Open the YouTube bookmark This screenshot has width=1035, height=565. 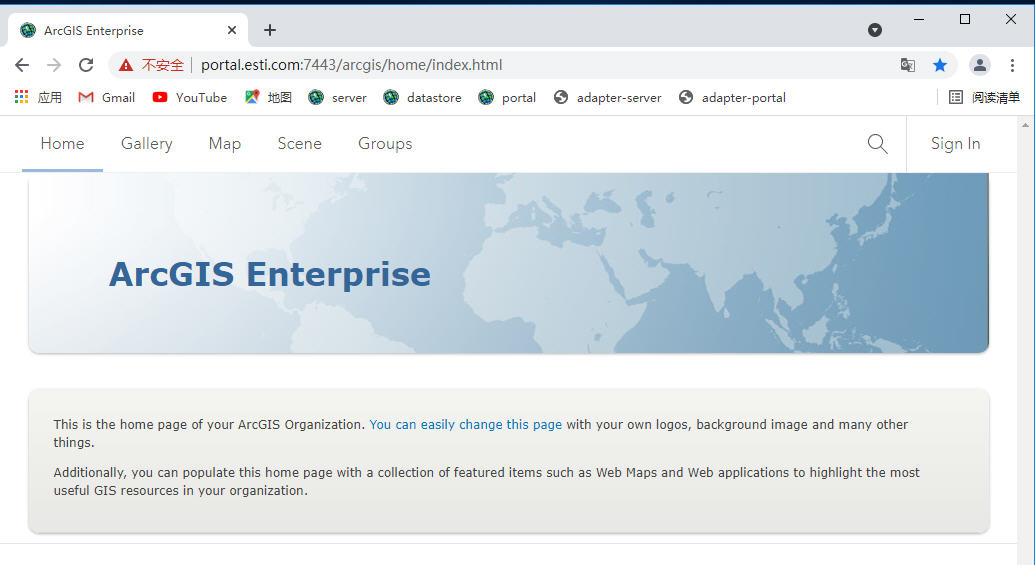pyautogui.click(x=189, y=97)
